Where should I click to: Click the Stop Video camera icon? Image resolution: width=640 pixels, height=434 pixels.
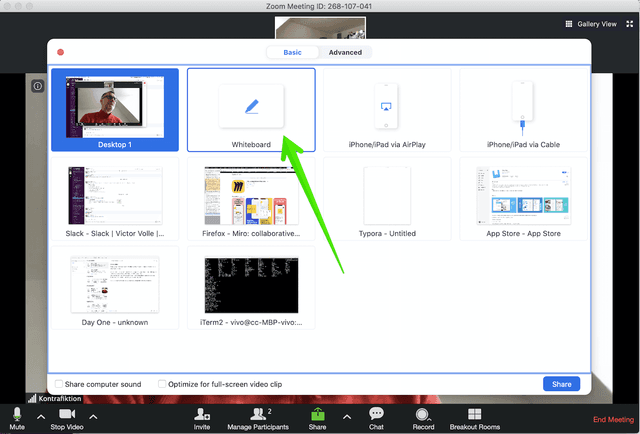[67, 414]
